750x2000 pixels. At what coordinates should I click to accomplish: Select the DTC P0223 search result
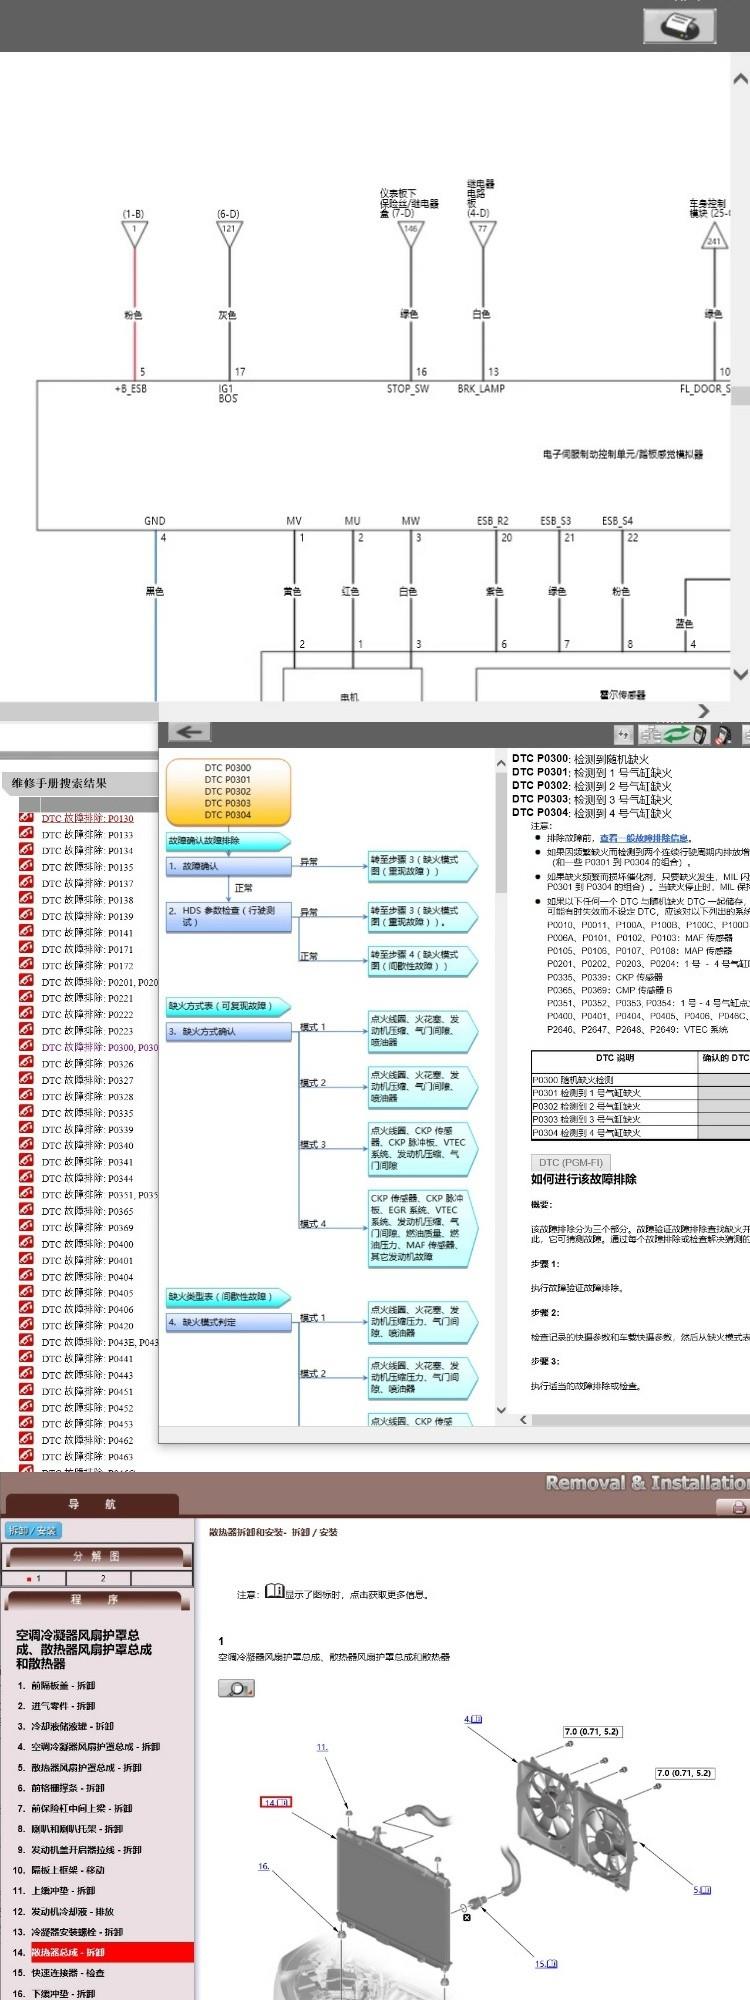coord(87,1030)
